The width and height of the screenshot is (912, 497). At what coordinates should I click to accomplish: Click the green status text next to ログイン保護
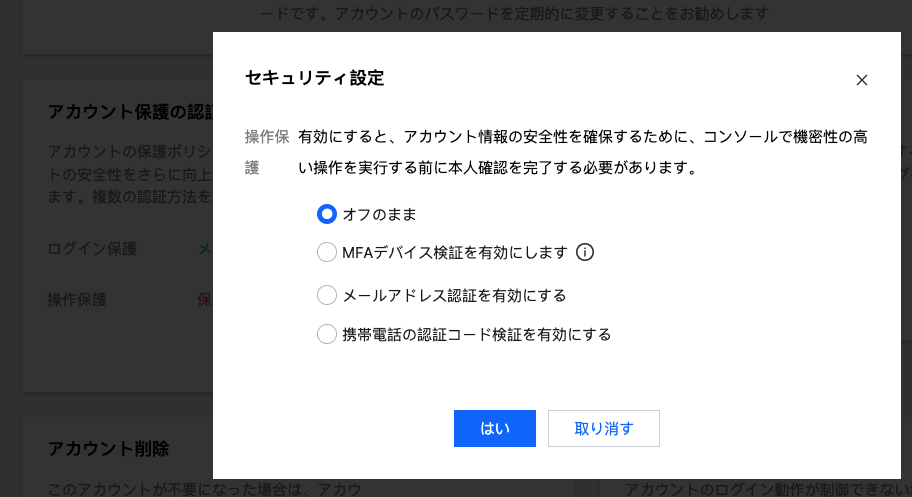click(205, 249)
